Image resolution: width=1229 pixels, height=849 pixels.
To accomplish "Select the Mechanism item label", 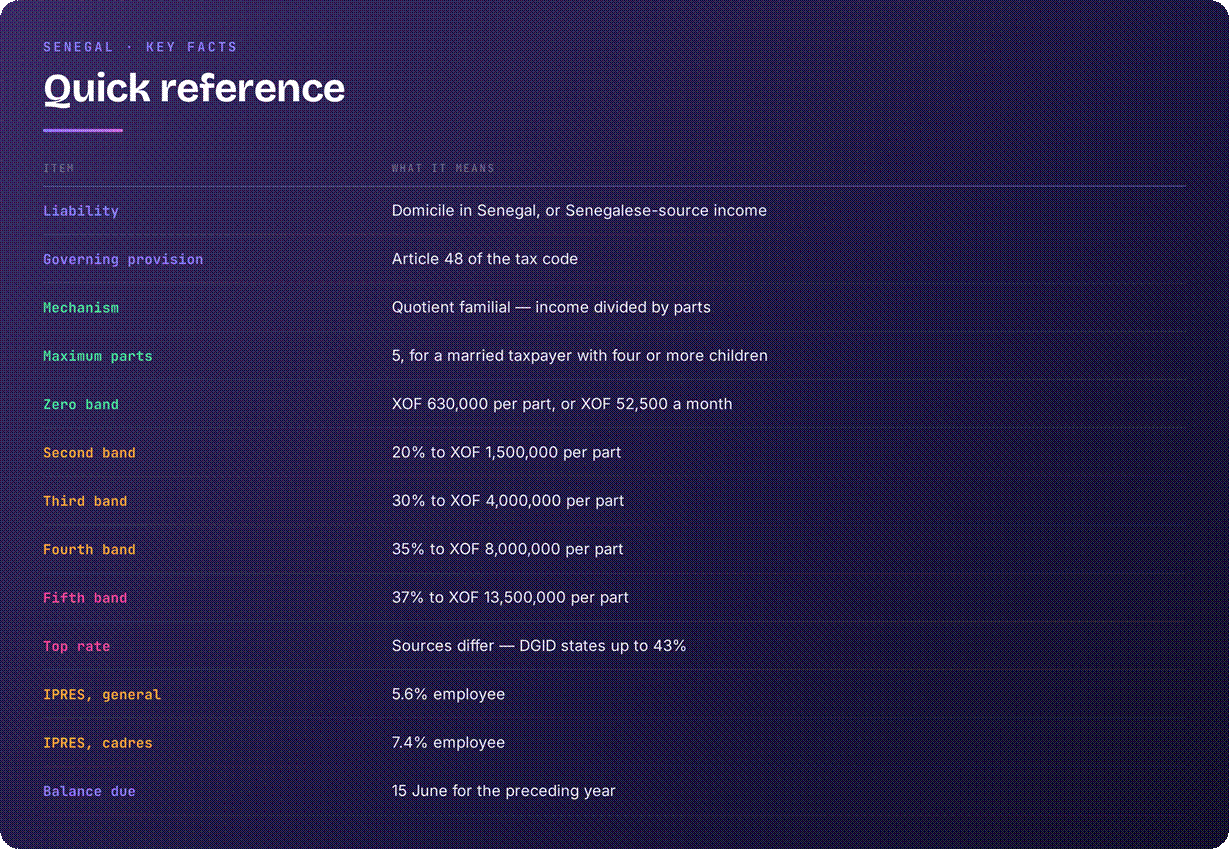I will pyautogui.click(x=81, y=308).
